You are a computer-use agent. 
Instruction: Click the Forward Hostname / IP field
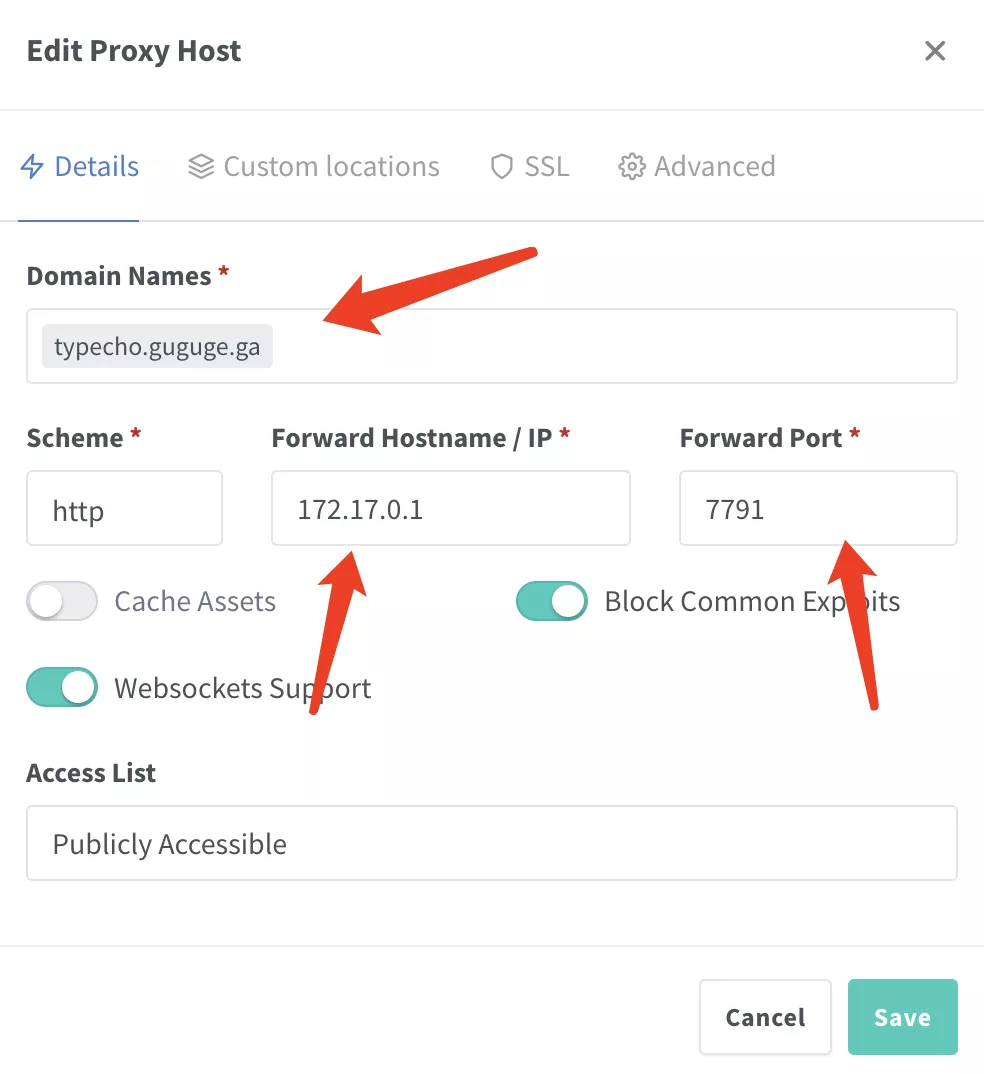click(450, 509)
